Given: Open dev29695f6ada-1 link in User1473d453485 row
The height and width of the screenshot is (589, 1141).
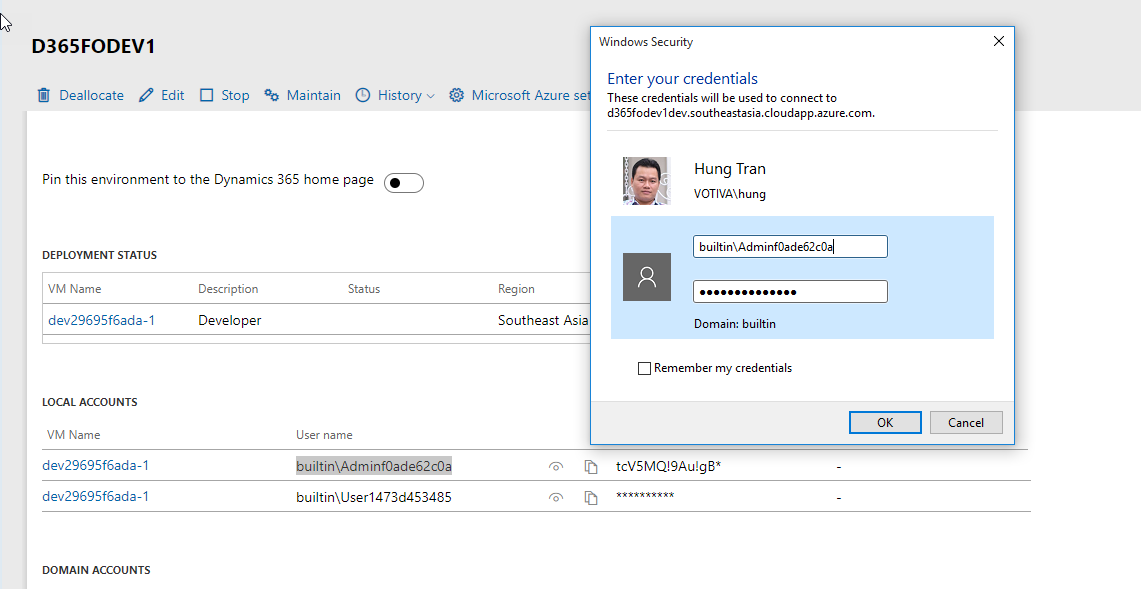Looking at the screenshot, I should [x=95, y=497].
